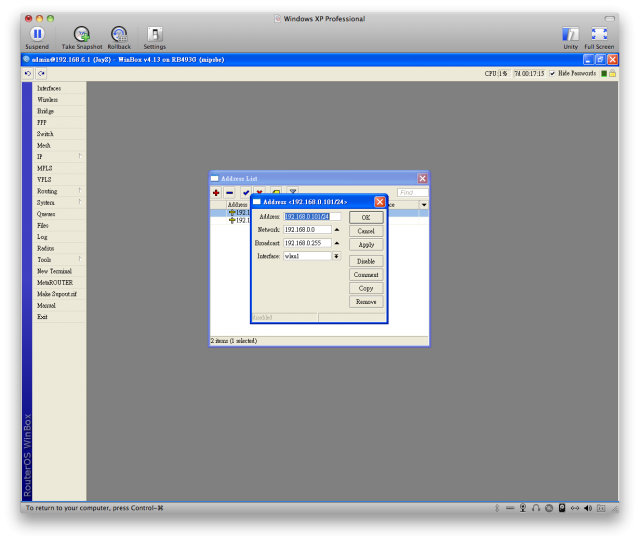Click the blue minus Remove address icon
This screenshot has height=542, width=640.
pyautogui.click(x=230, y=193)
